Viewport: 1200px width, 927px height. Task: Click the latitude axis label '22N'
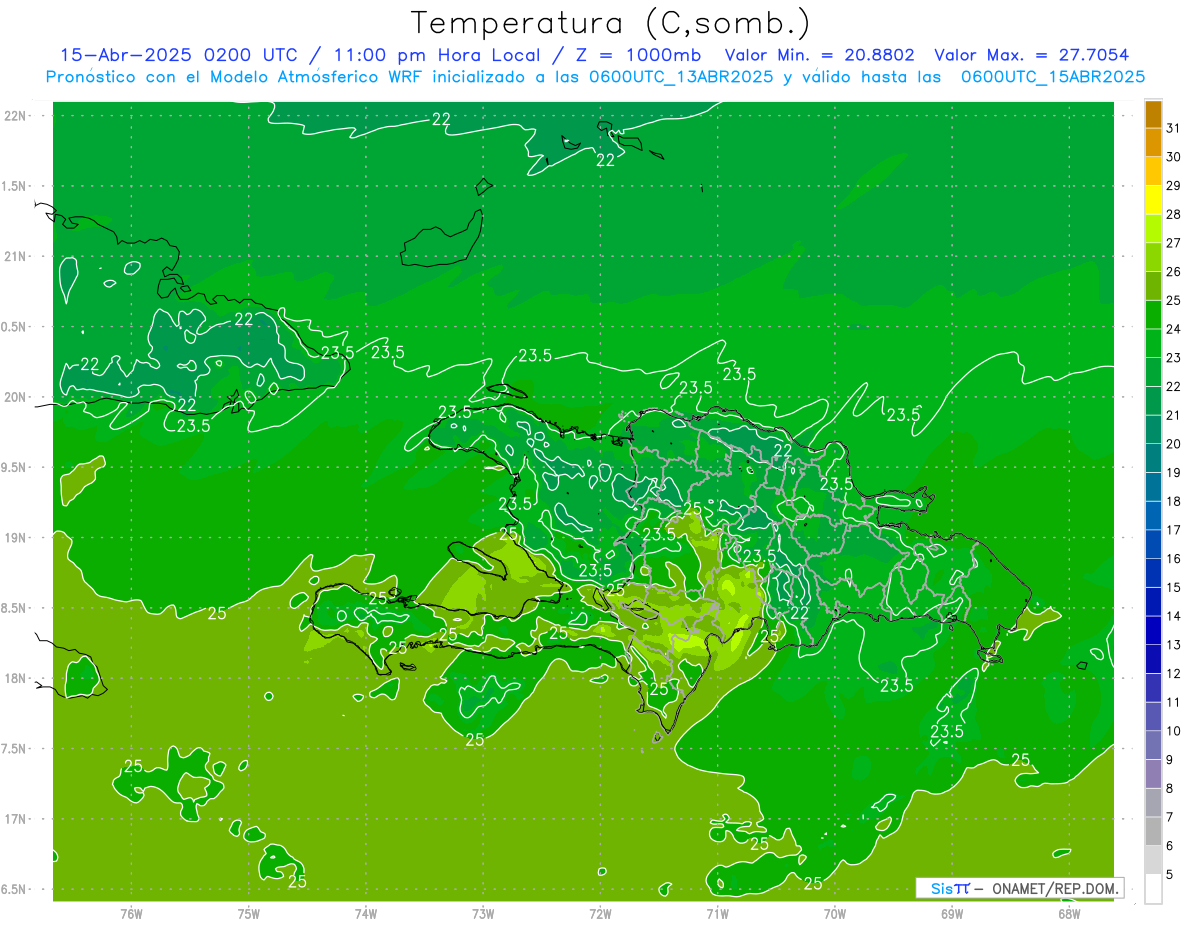[x=15, y=115]
